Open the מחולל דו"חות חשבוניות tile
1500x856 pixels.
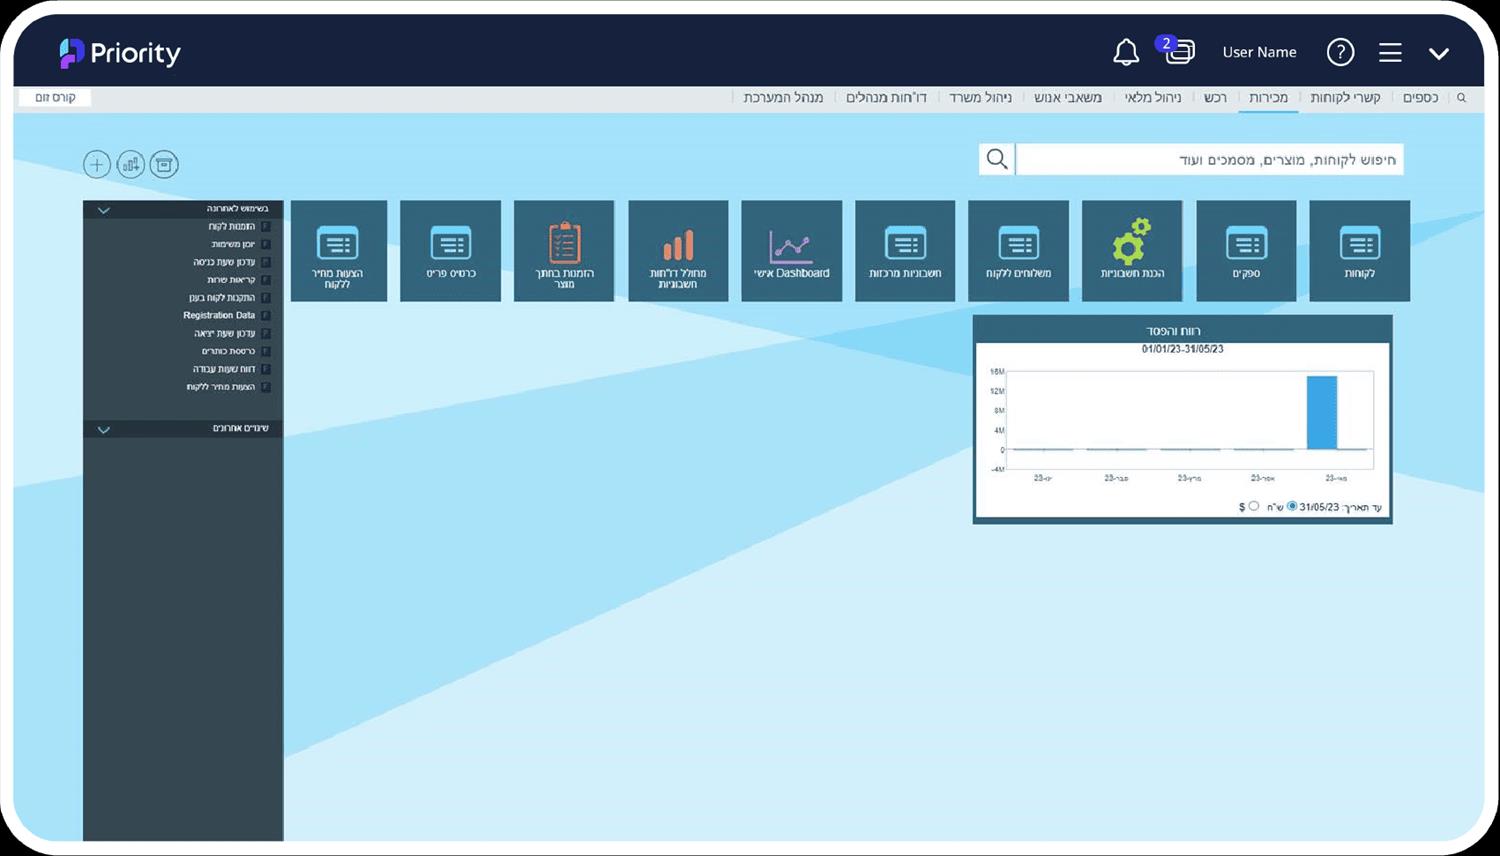(678, 251)
